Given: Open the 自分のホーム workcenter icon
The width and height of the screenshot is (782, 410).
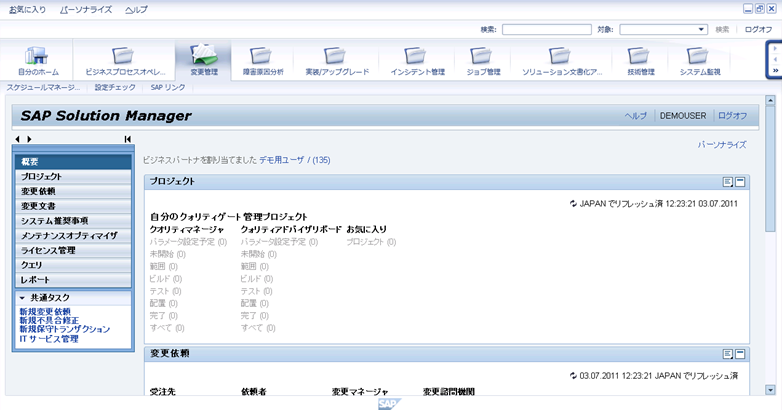Looking at the screenshot, I should [37, 60].
